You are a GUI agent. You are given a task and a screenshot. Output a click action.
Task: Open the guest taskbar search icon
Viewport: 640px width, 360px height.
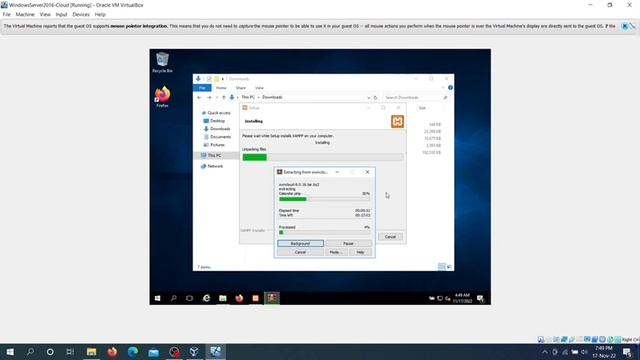pyautogui.click(x=173, y=298)
